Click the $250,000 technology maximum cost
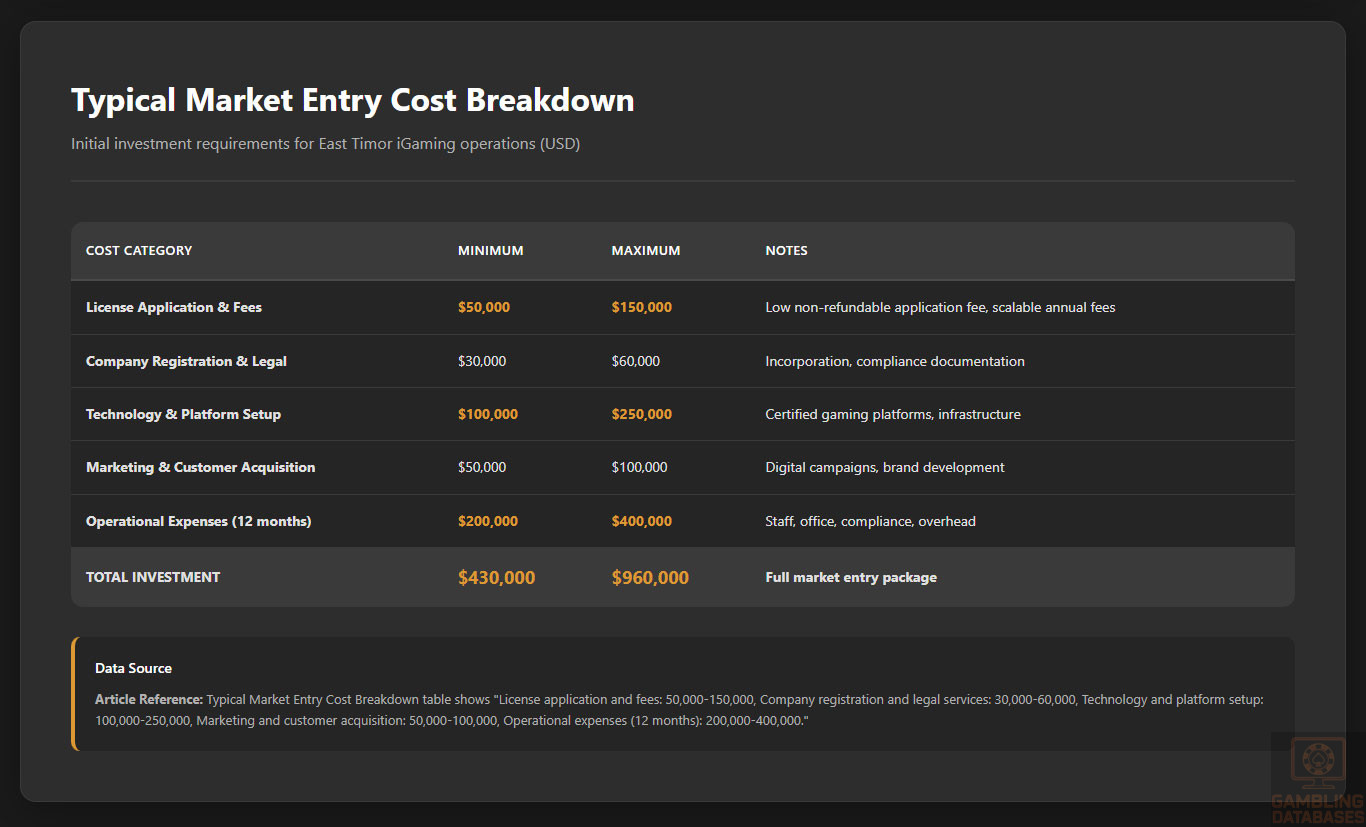 pyautogui.click(x=641, y=414)
